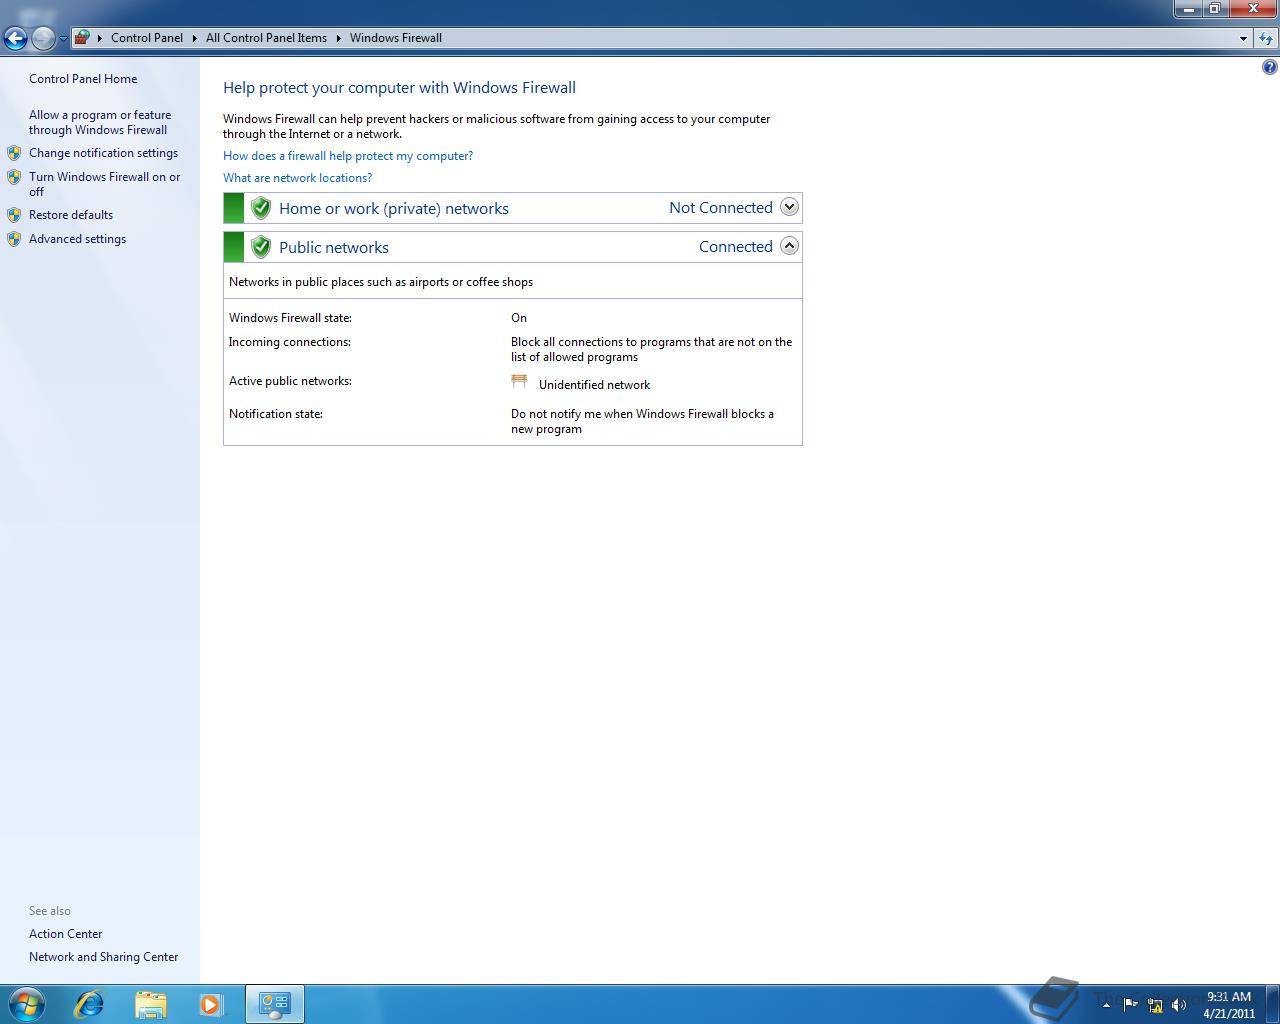This screenshot has height=1024, width=1280.
Task: Show hidden tray icons arrow
Action: 1106,1005
